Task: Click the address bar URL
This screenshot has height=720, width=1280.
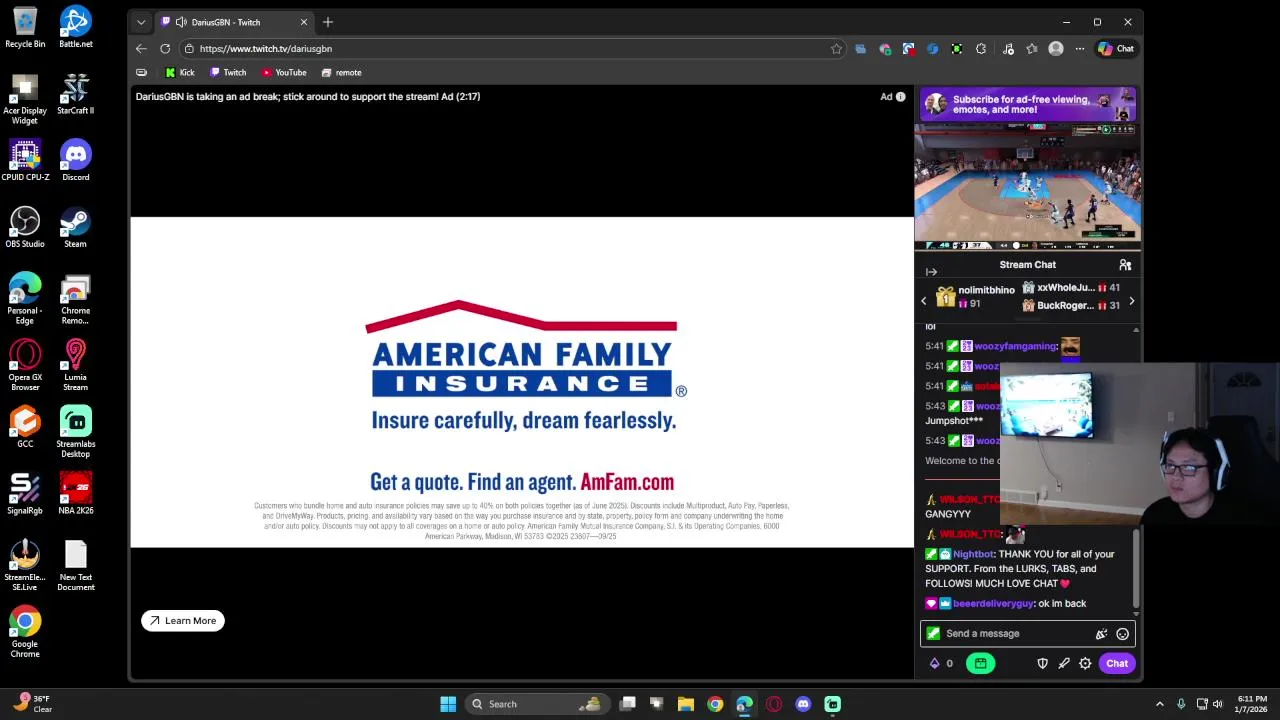Action: pos(265,48)
